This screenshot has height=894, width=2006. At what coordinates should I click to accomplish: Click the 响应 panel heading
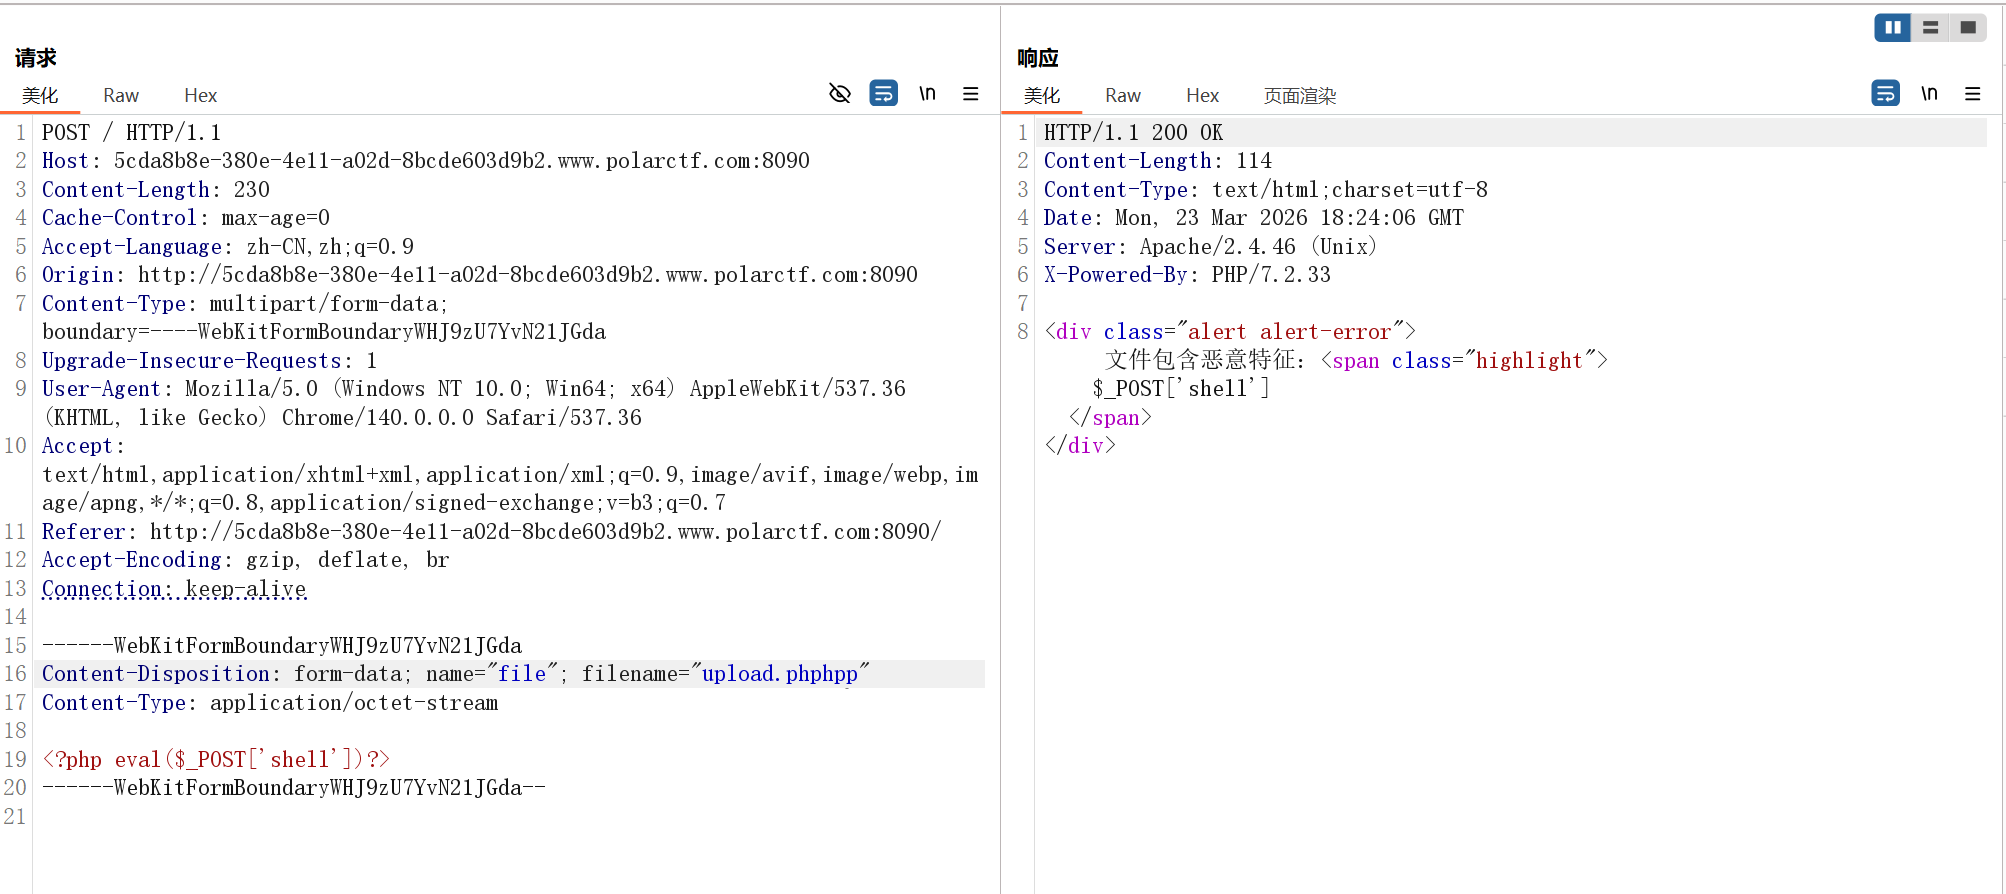click(x=1038, y=58)
